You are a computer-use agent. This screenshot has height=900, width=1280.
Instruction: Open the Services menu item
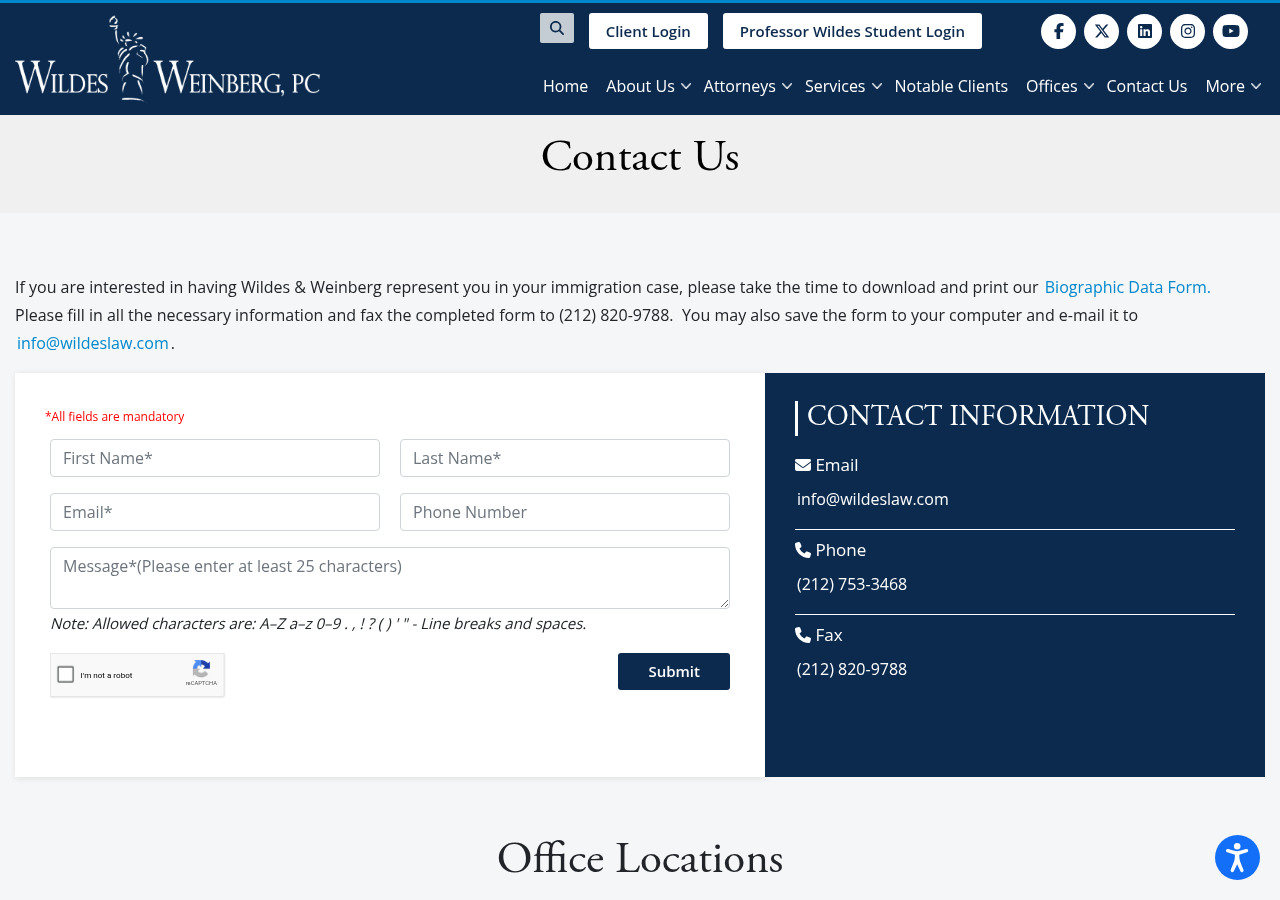point(835,86)
